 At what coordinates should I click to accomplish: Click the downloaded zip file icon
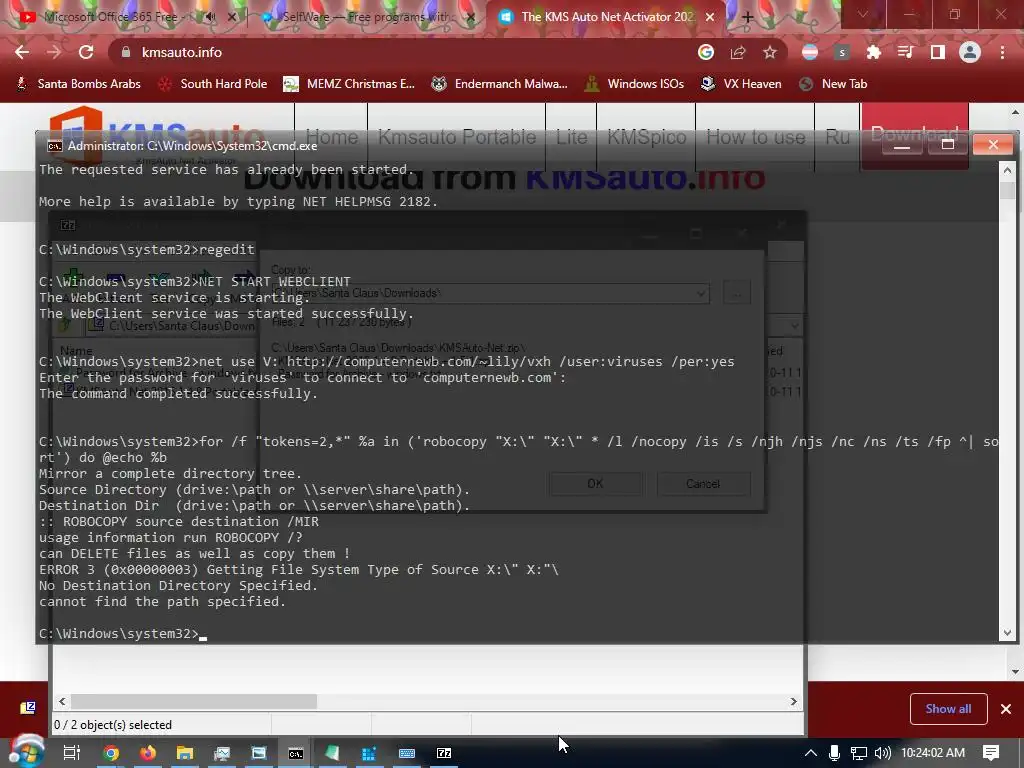coord(27,708)
